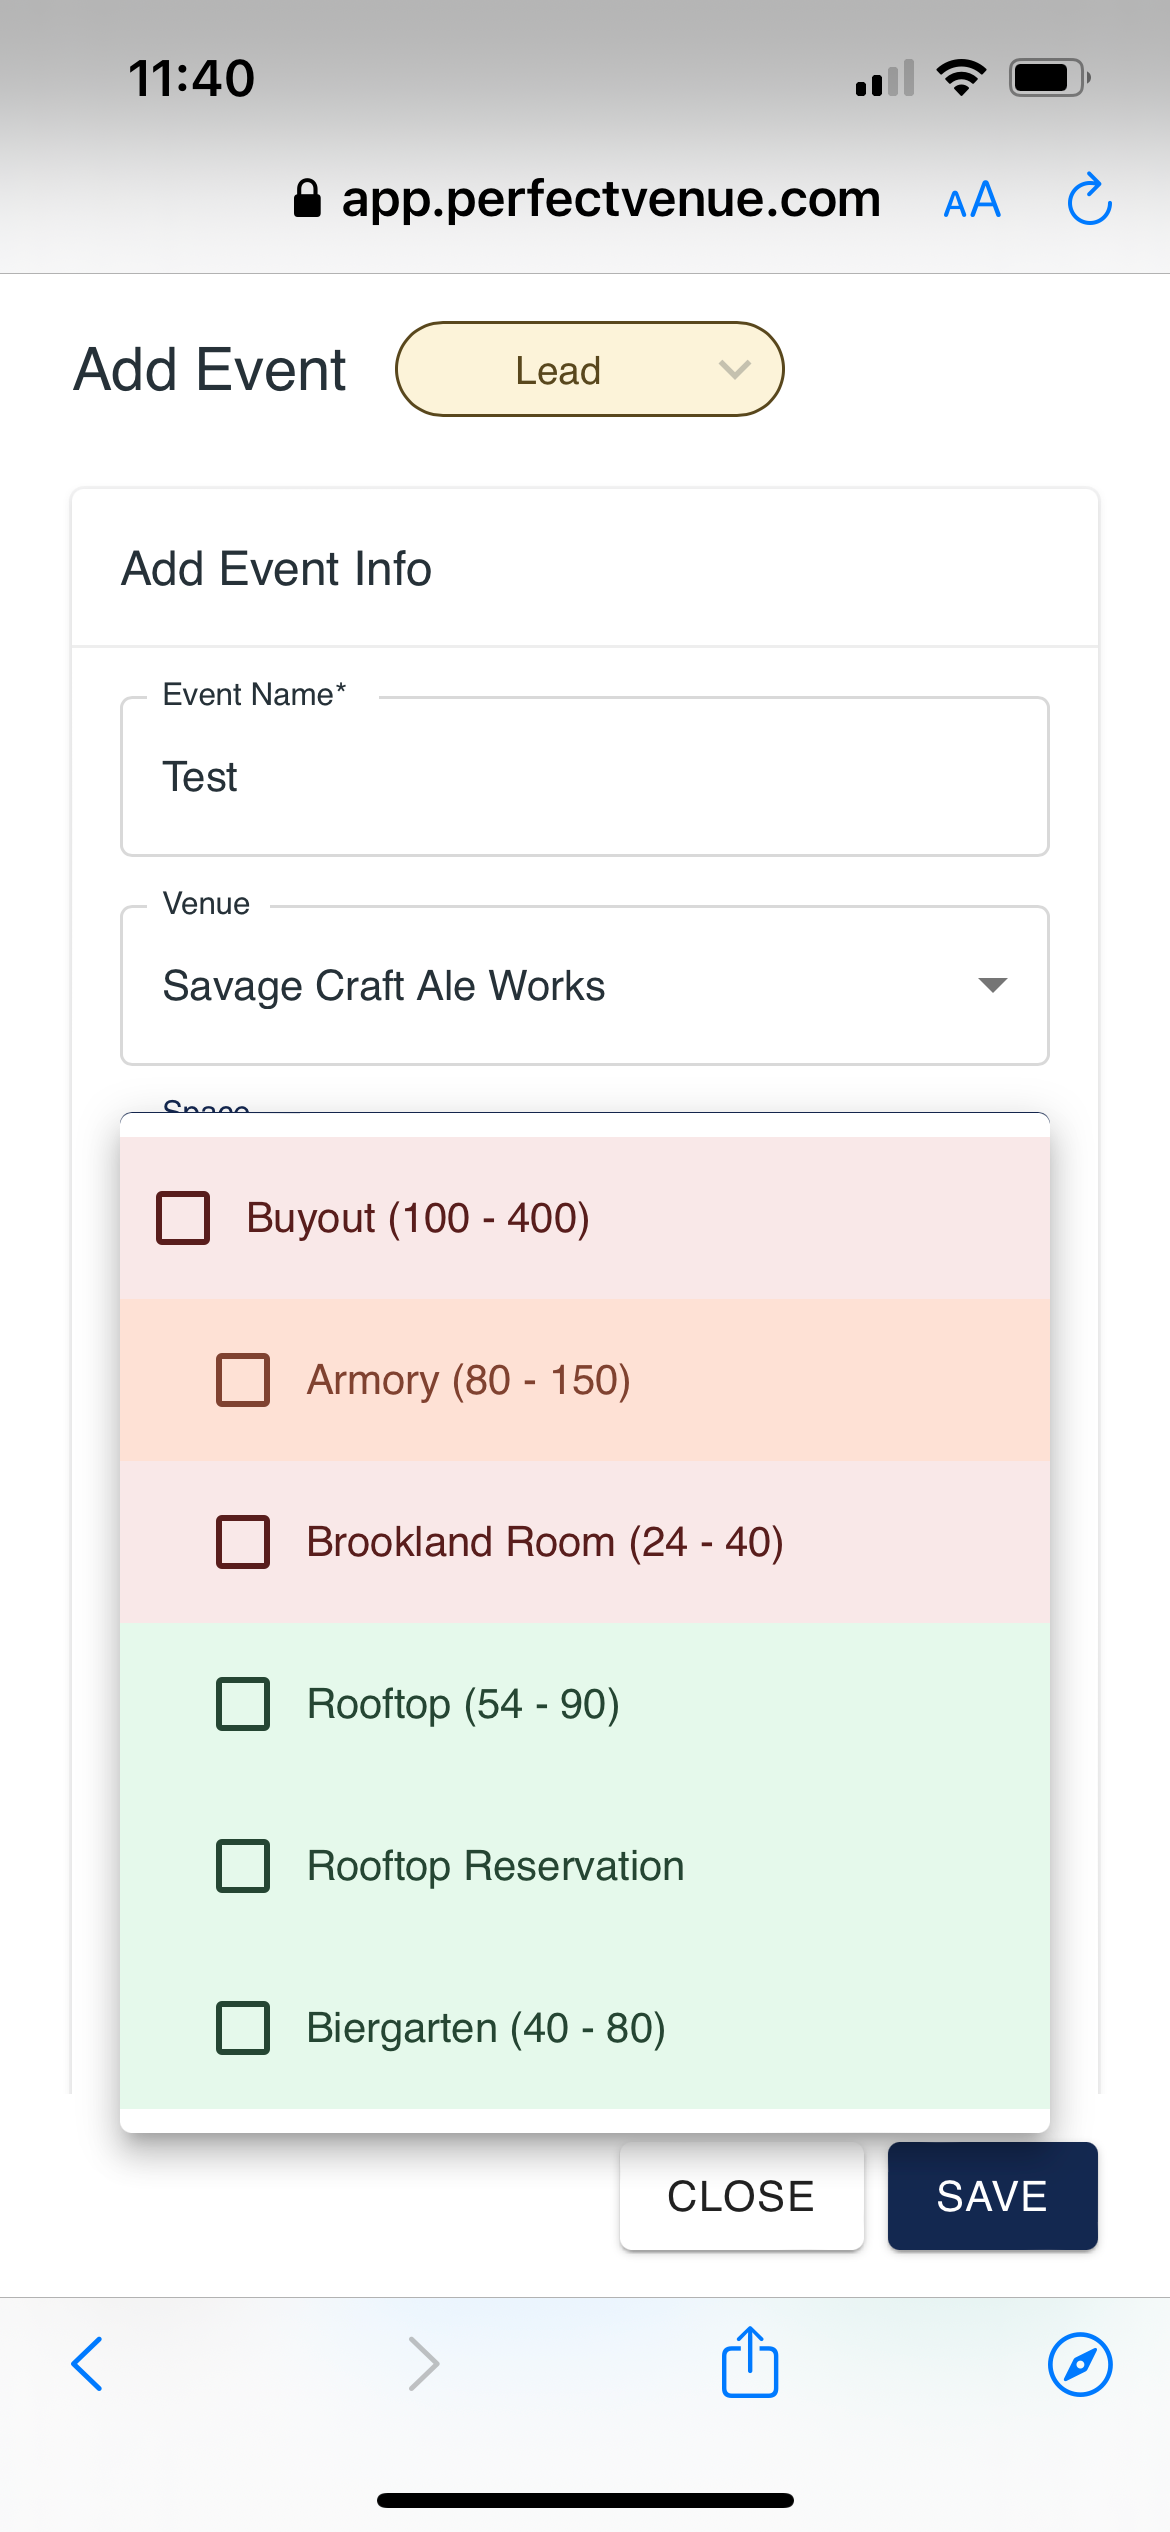Tick the Rooftop (54 - 90) checkbox
This screenshot has width=1170, height=2532.
tap(243, 1704)
